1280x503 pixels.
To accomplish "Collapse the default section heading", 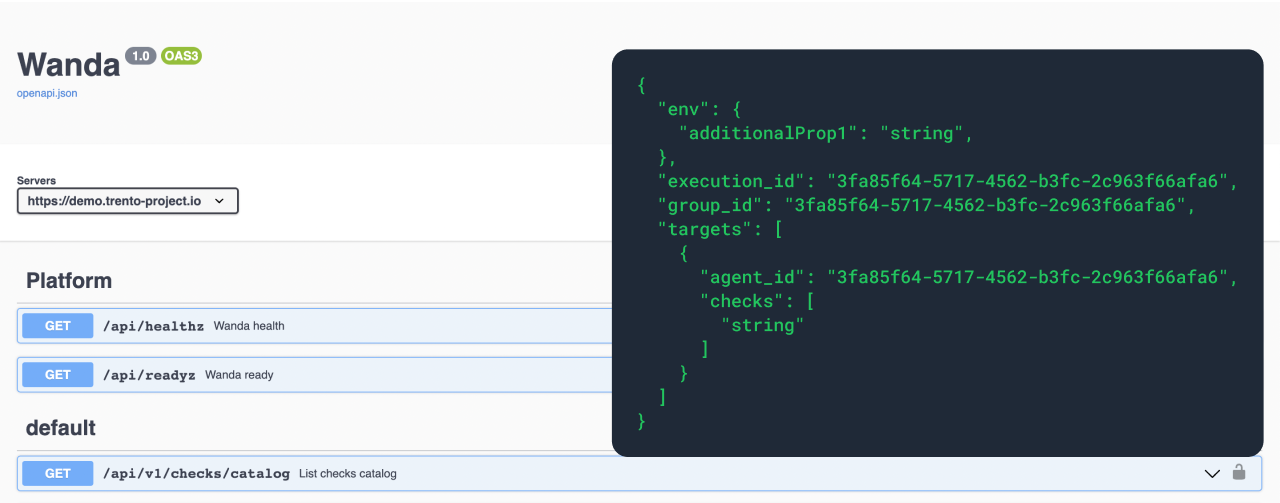I will 61,428.
